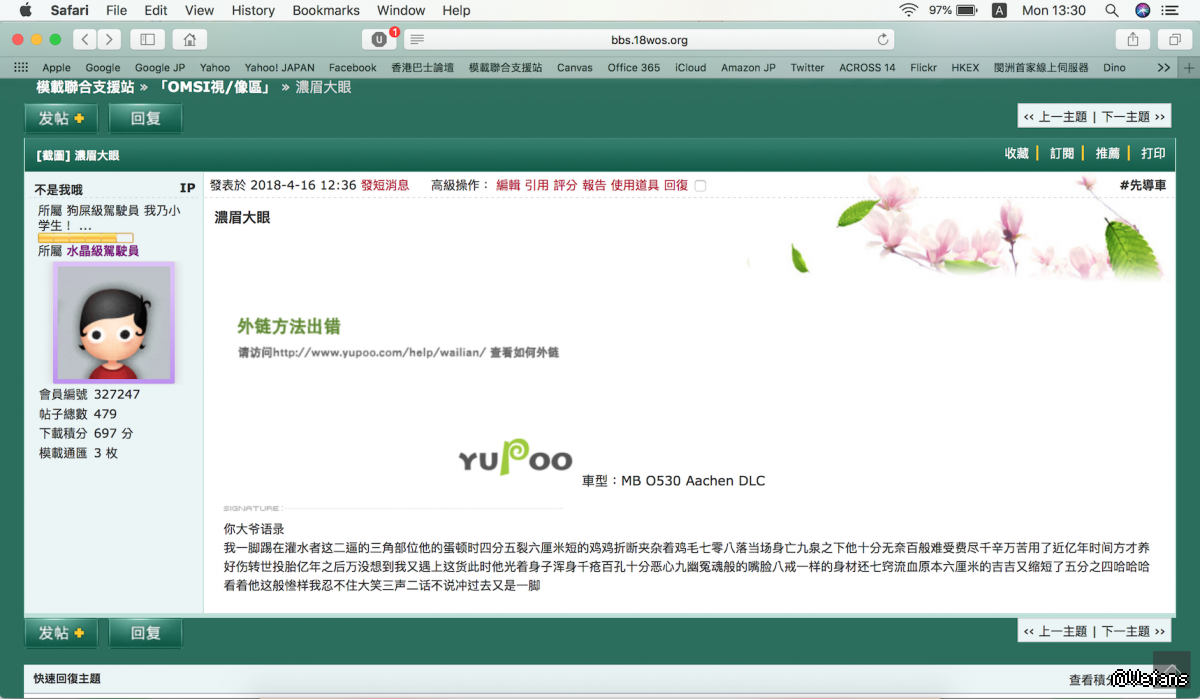The image size is (1200, 699).
Task: Open the History menu
Action: coord(253,10)
